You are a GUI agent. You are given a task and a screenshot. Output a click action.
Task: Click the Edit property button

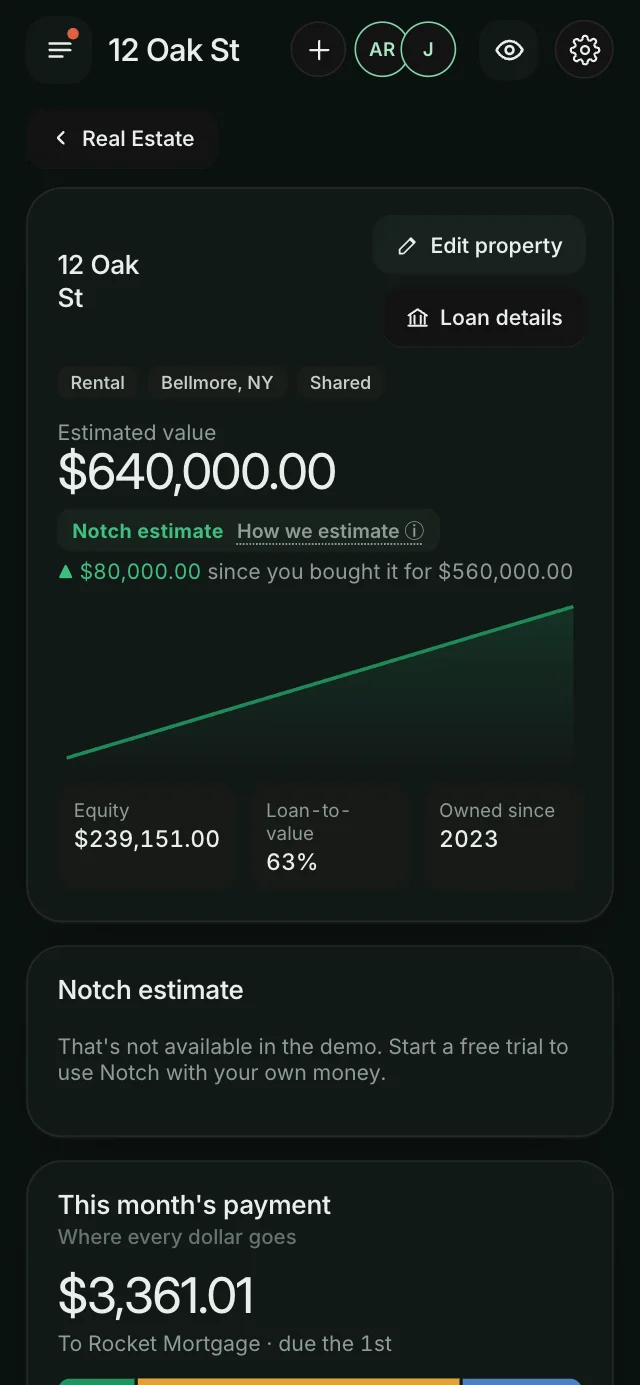479,246
